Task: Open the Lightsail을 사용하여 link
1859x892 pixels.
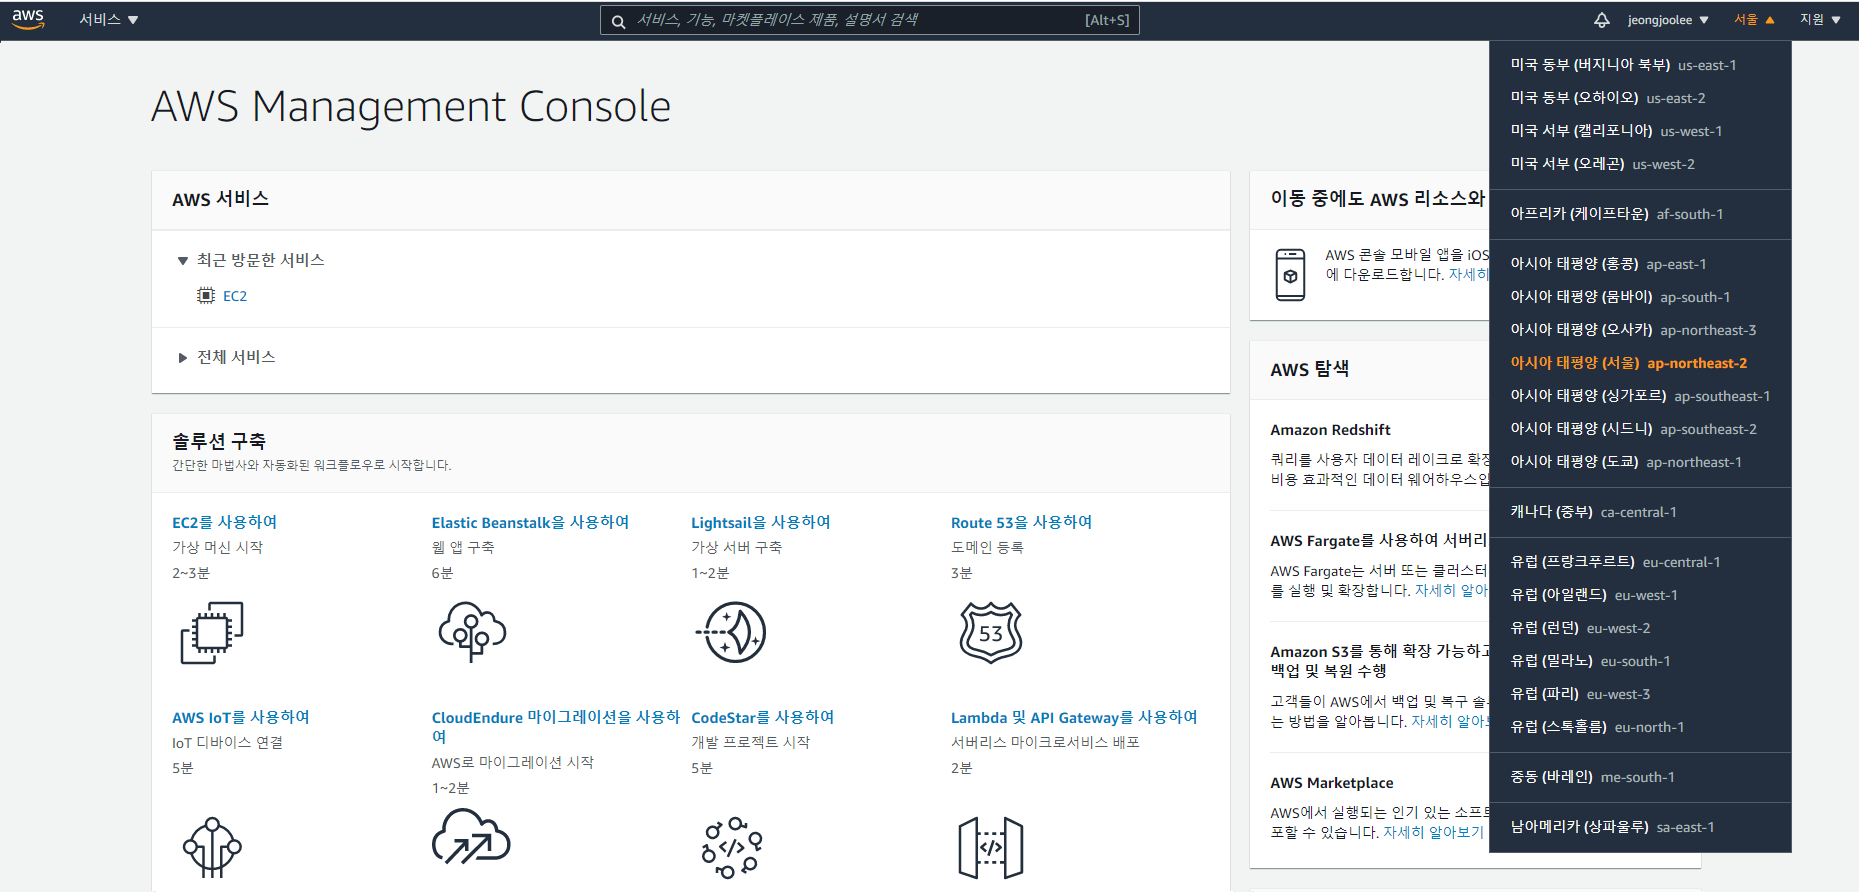Action: pyautogui.click(x=761, y=522)
